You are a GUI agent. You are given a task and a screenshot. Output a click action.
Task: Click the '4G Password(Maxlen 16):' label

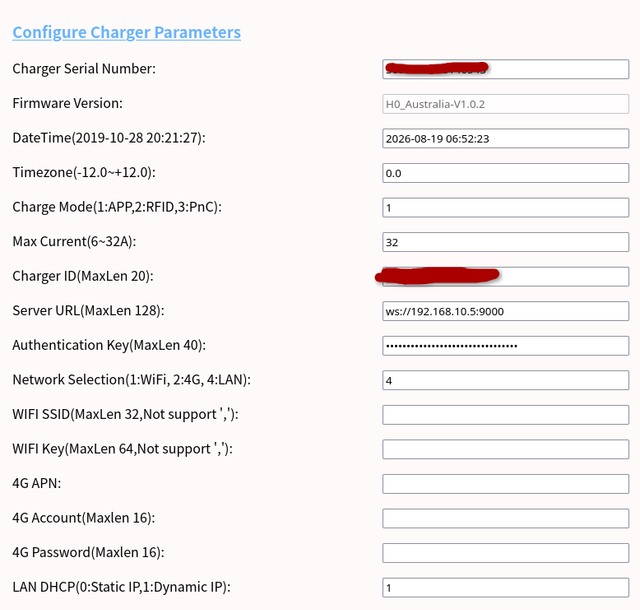(x=88, y=552)
